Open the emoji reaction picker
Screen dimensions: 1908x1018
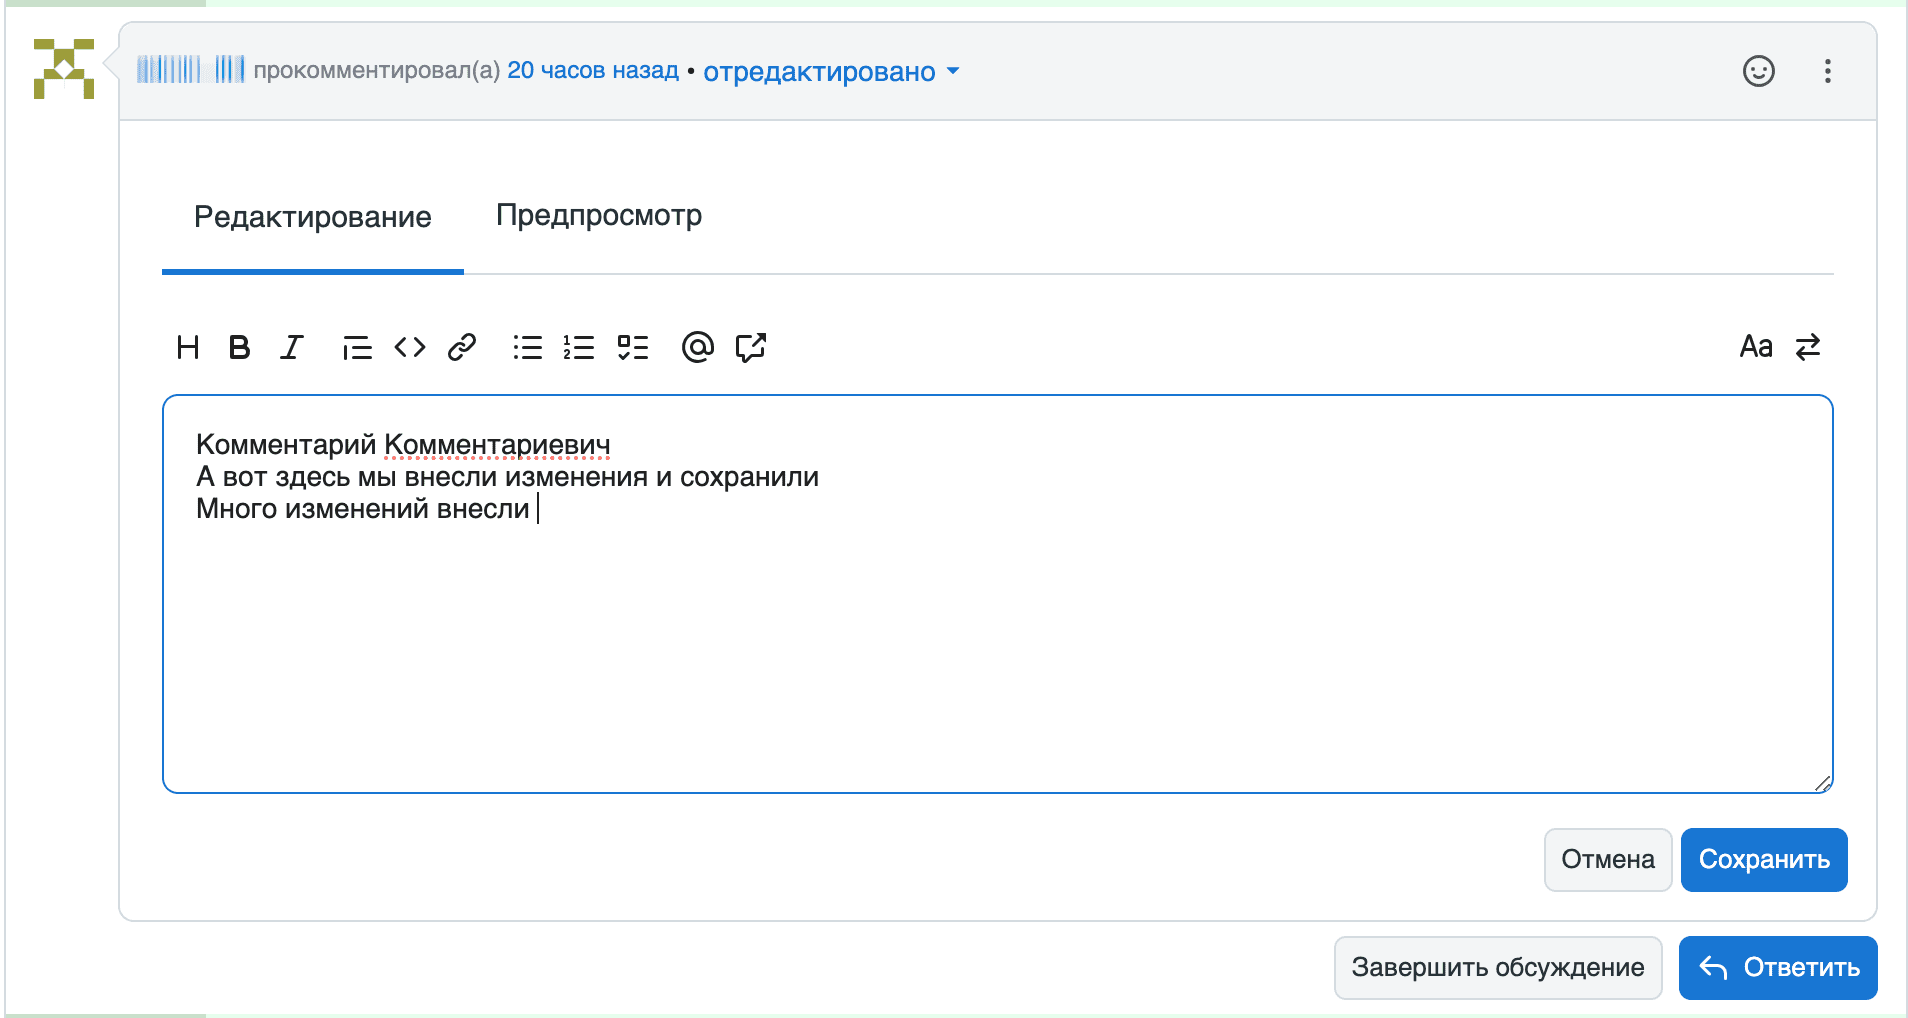1759,71
